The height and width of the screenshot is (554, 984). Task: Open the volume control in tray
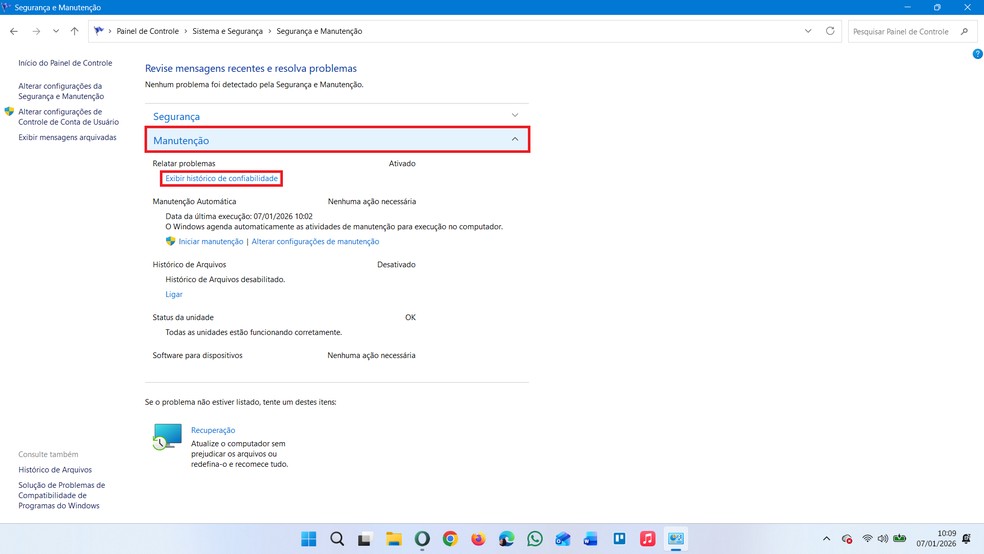[883, 538]
